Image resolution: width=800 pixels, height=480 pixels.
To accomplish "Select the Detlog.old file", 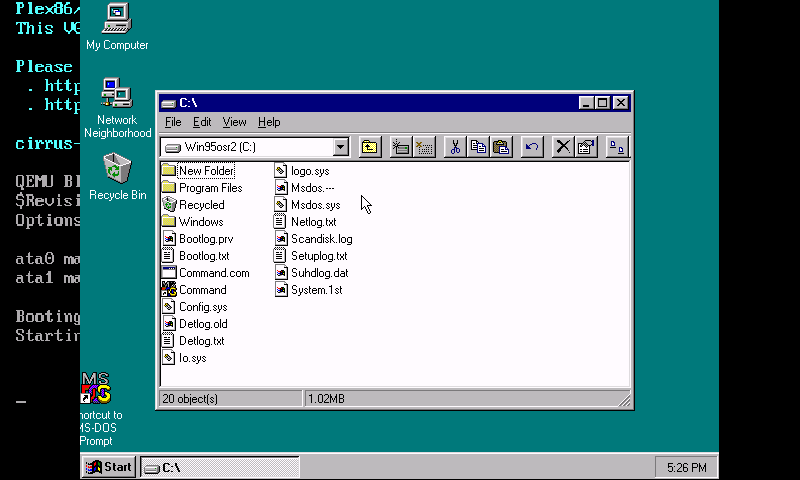I will [x=195, y=324].
